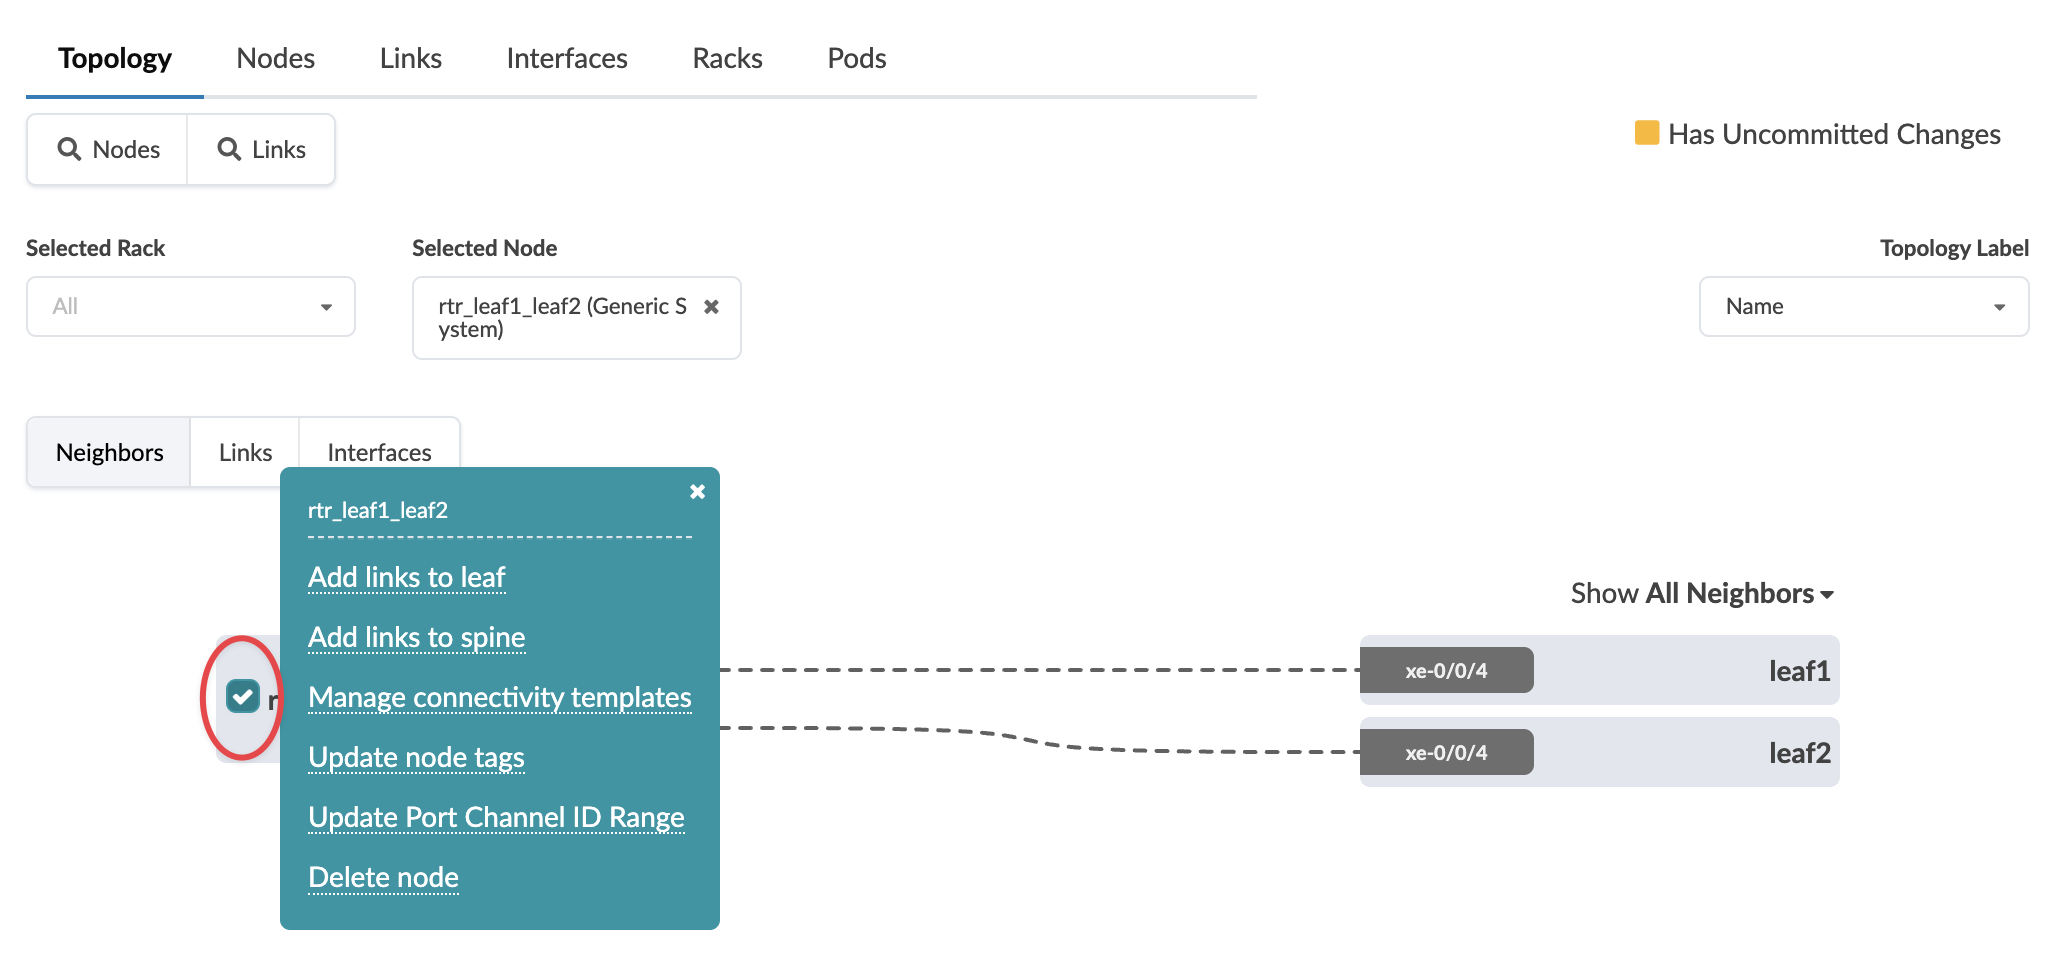Open the Topology Label dropdown

pyautogui.click(x=1863, y=307)
